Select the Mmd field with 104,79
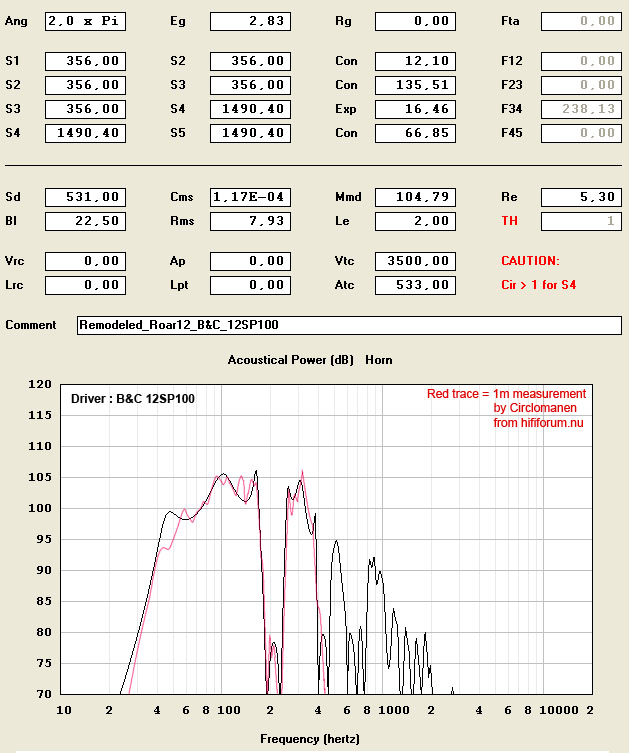Viewport: 629px width, 753px height. click(415, 197)
